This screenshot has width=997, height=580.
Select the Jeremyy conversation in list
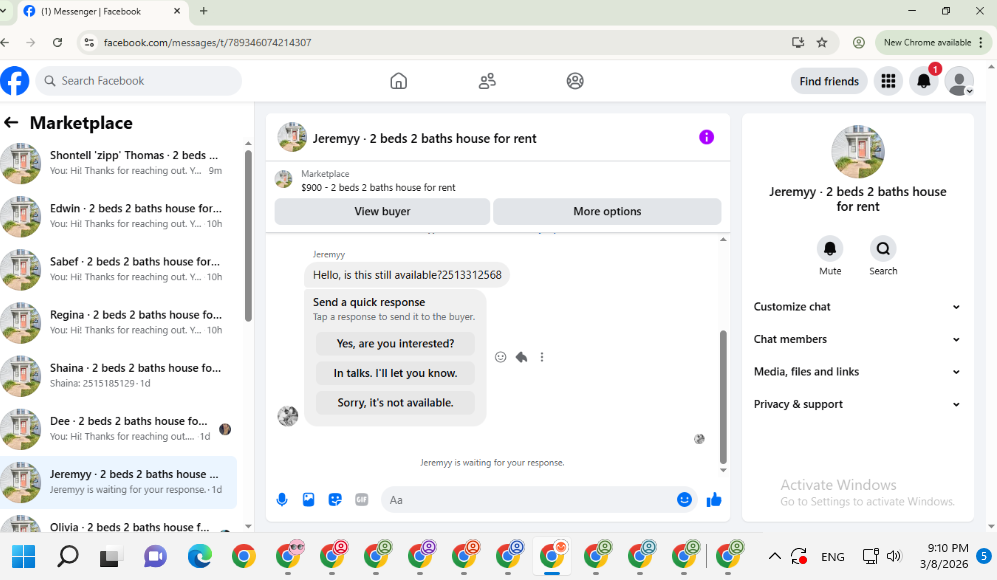pyautogui.click(x=119, y=482)
